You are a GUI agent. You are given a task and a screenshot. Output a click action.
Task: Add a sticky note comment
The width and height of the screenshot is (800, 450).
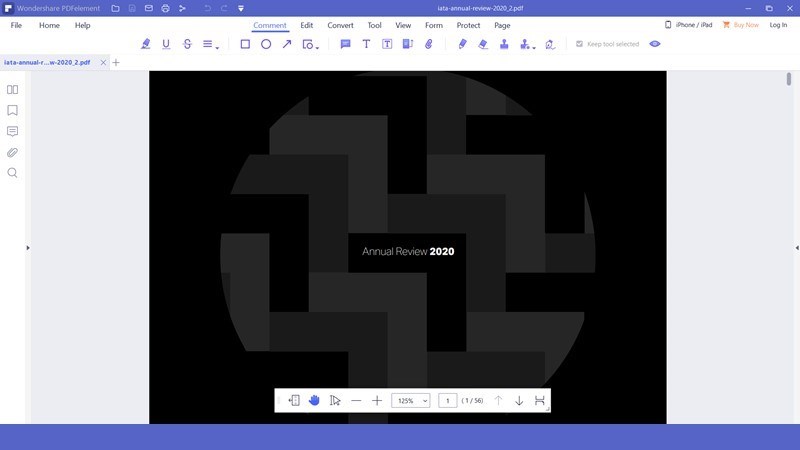(x=345, y=44)
